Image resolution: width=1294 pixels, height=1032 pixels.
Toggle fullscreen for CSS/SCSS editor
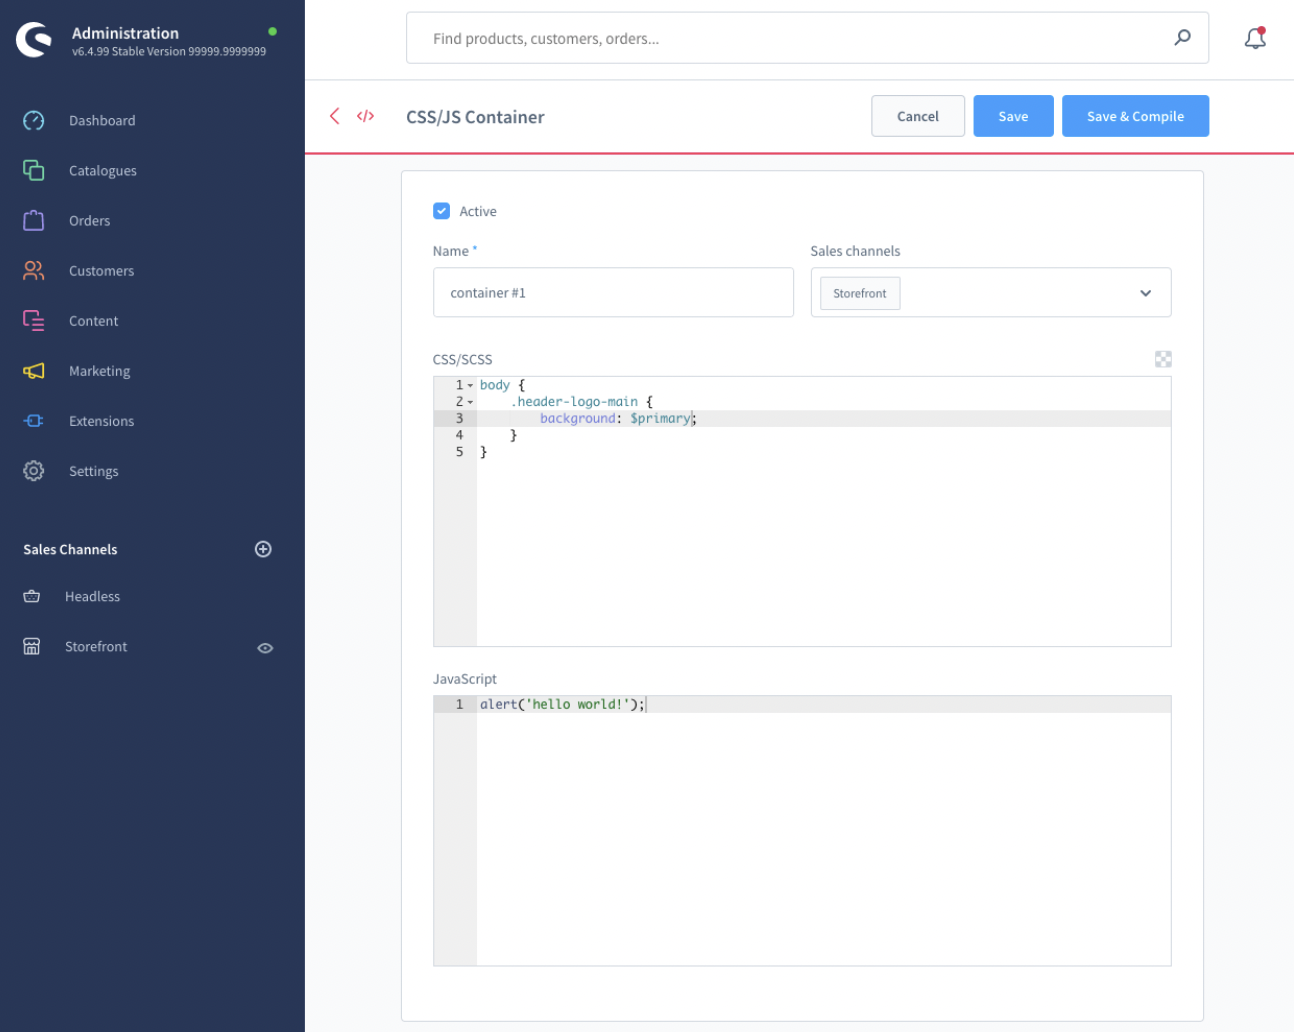point(1163,359)
